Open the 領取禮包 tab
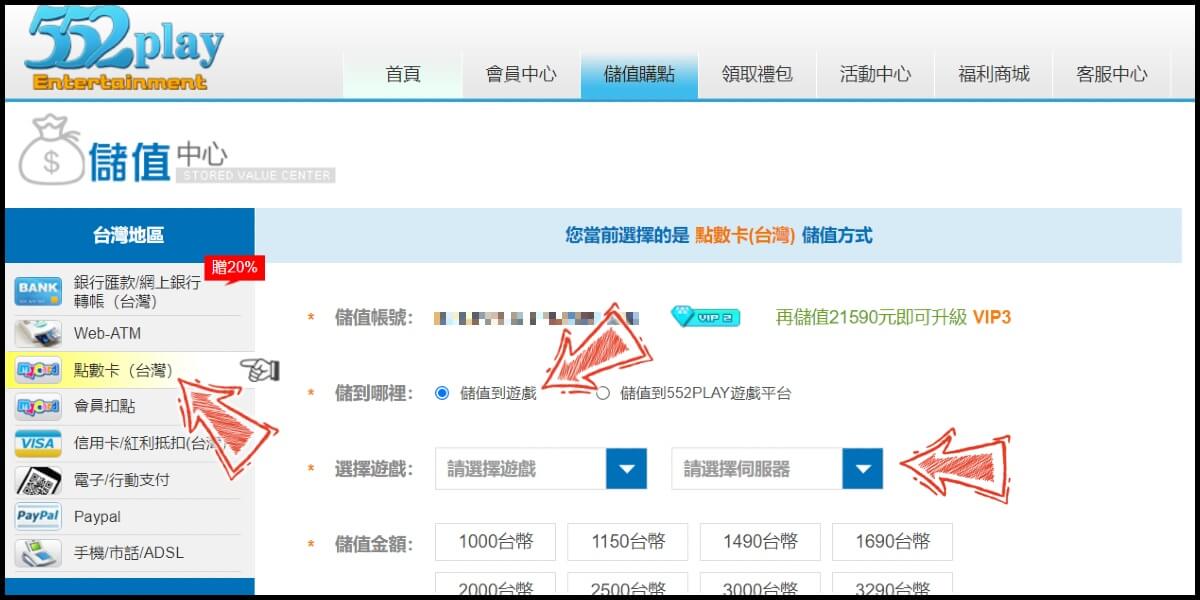This screenshot has height=600, width=1200. coord(757,74)
